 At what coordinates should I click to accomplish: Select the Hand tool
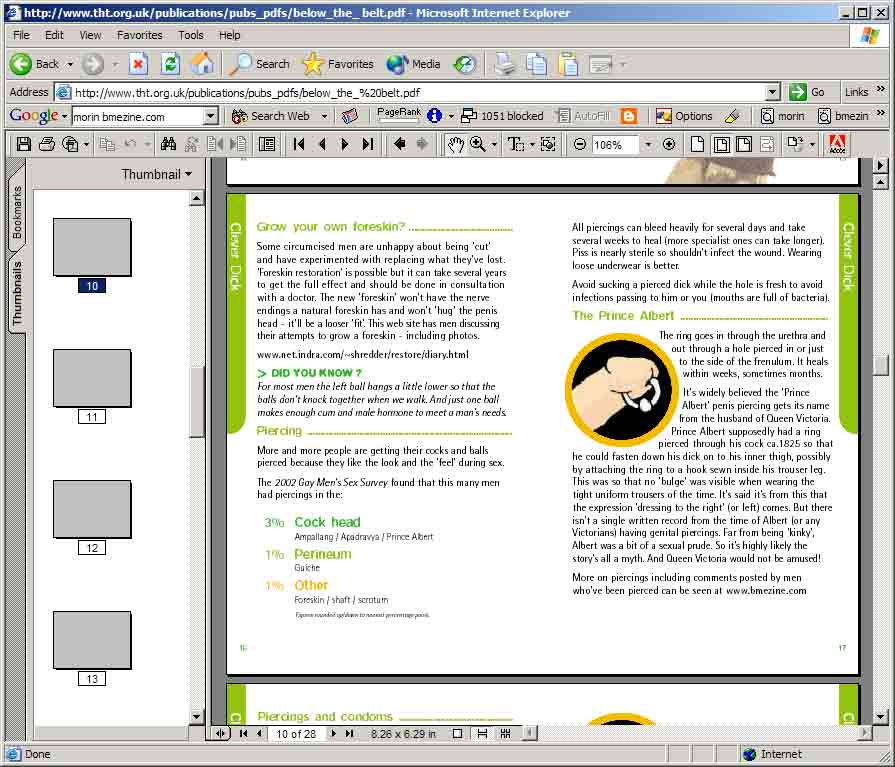coord(455,144)
